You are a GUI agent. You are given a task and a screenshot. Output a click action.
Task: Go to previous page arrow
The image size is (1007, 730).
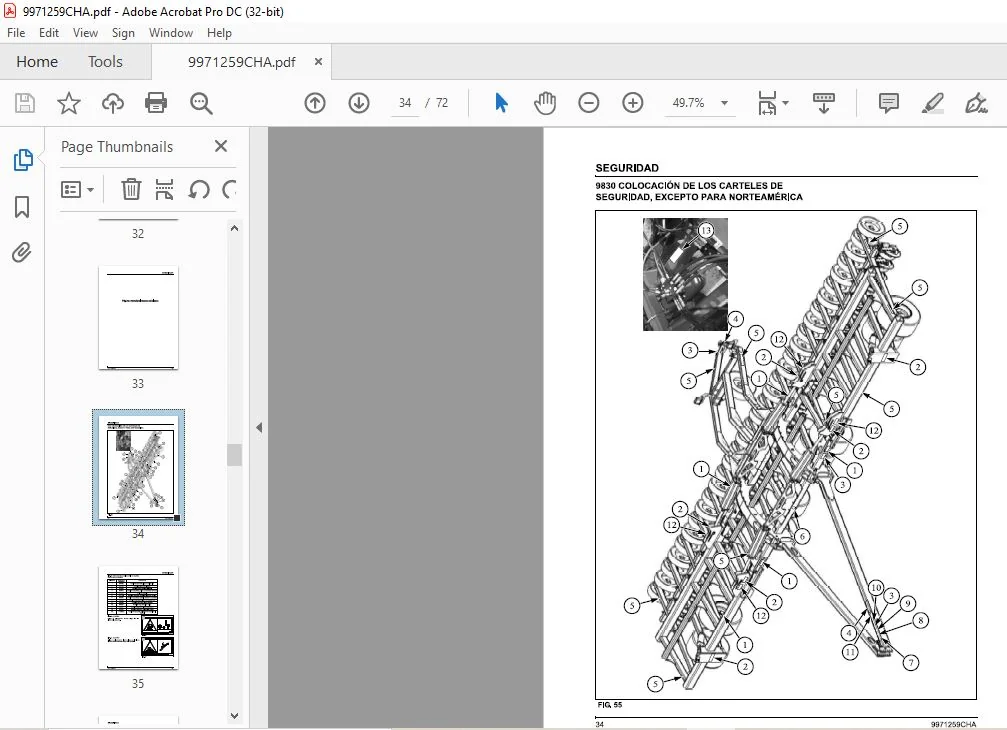click(315, 103)
